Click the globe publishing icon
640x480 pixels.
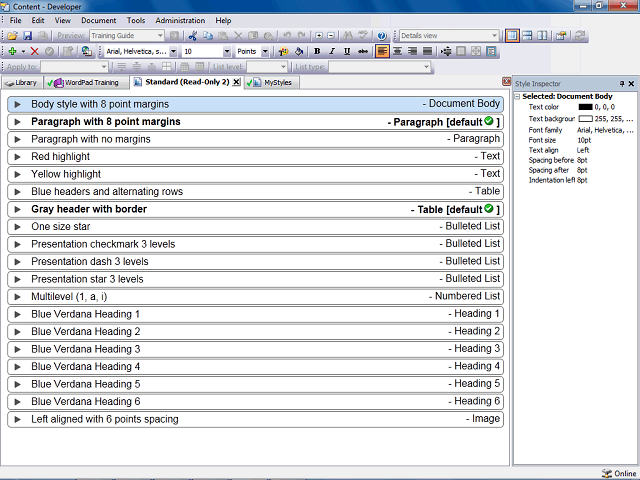click(87, 51)
